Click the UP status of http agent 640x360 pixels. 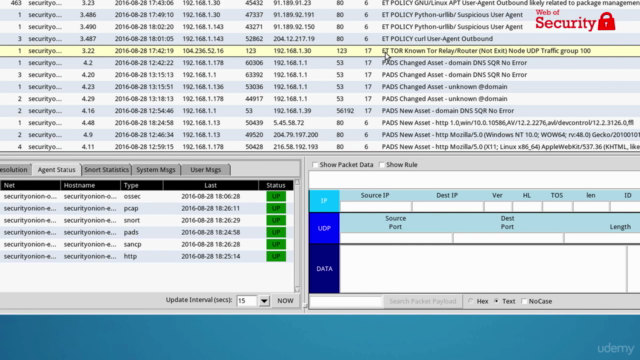(276, 256)
